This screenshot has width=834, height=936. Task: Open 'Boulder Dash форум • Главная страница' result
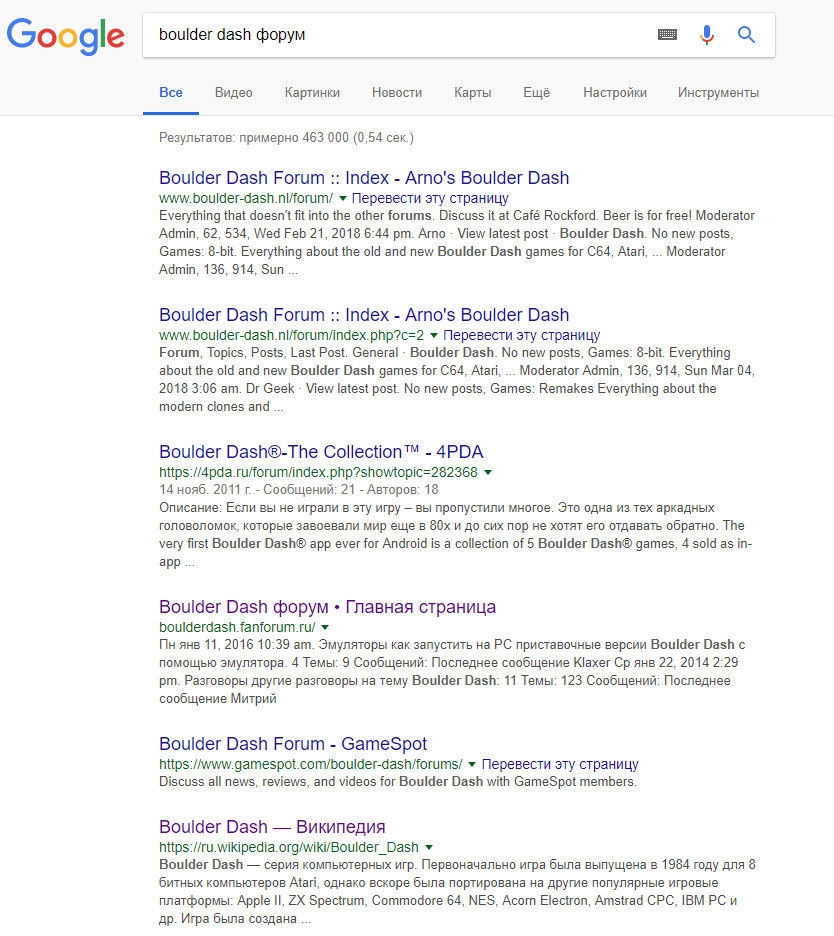point(327,606)
